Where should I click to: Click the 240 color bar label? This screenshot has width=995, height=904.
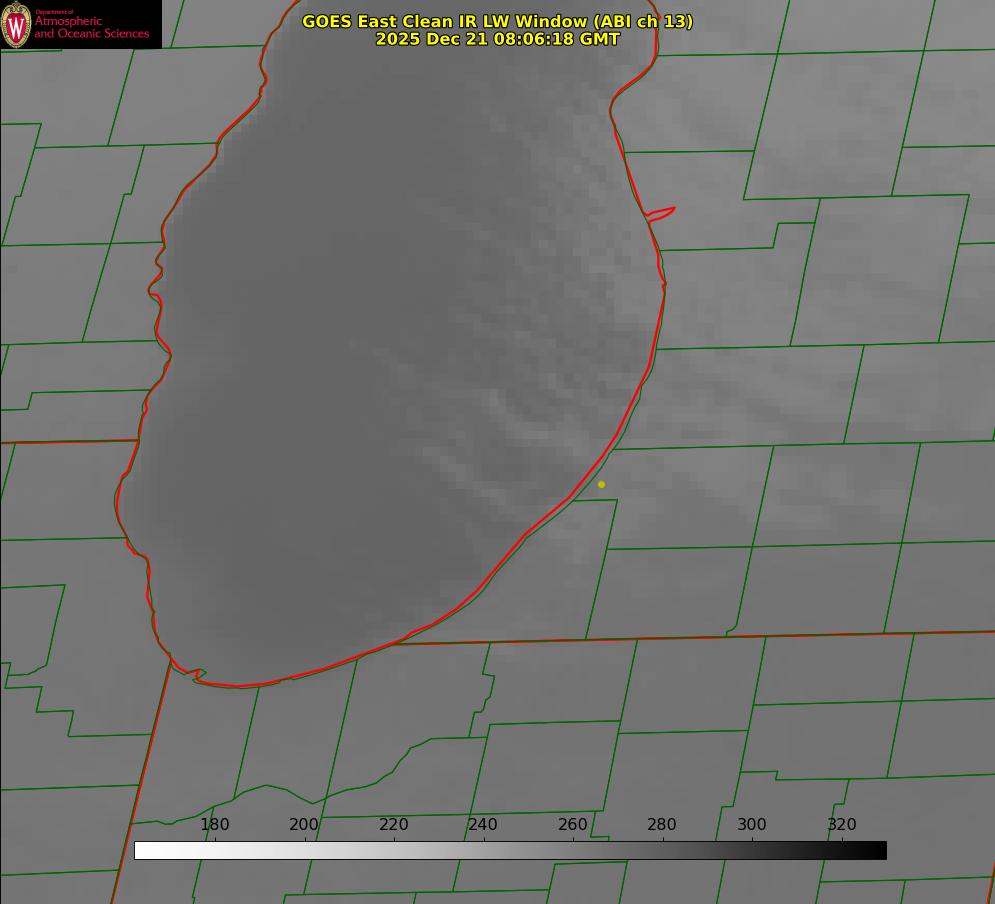(483, 825)
